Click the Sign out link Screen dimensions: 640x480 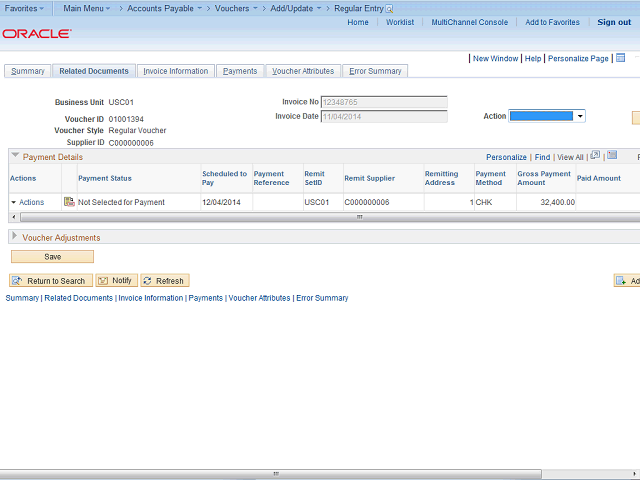click(x=614, y=22)
